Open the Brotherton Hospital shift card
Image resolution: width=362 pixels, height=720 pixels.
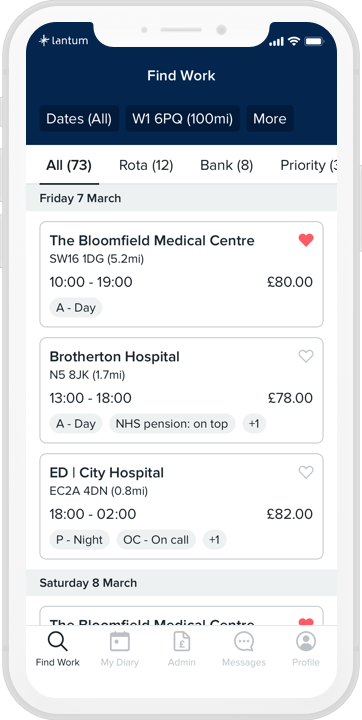pyautogui.click(x=181, y=390)
